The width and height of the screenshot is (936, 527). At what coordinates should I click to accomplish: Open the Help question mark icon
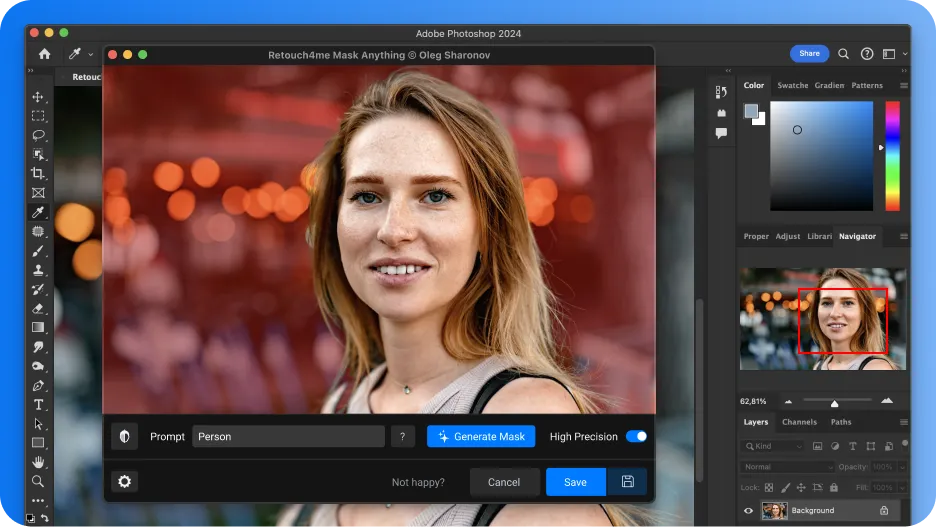click(867, 54)
